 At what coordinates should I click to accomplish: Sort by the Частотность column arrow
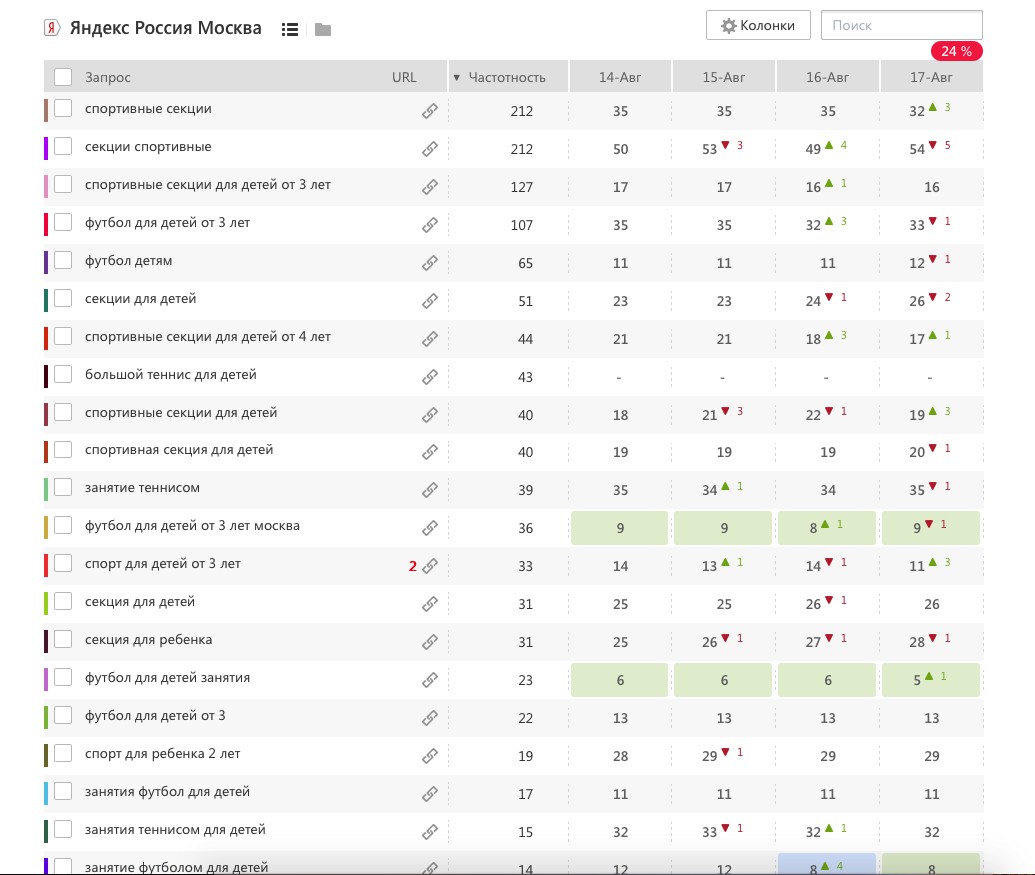[457, 77]
